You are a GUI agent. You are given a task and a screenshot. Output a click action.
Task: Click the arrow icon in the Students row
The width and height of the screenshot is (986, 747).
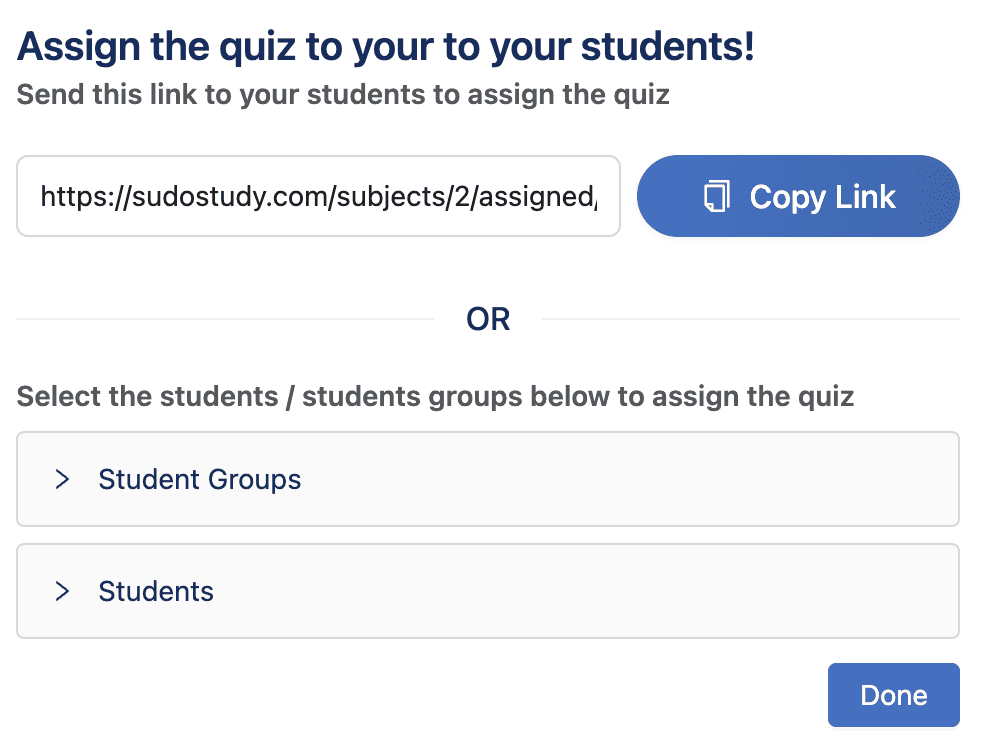[62, 591]
